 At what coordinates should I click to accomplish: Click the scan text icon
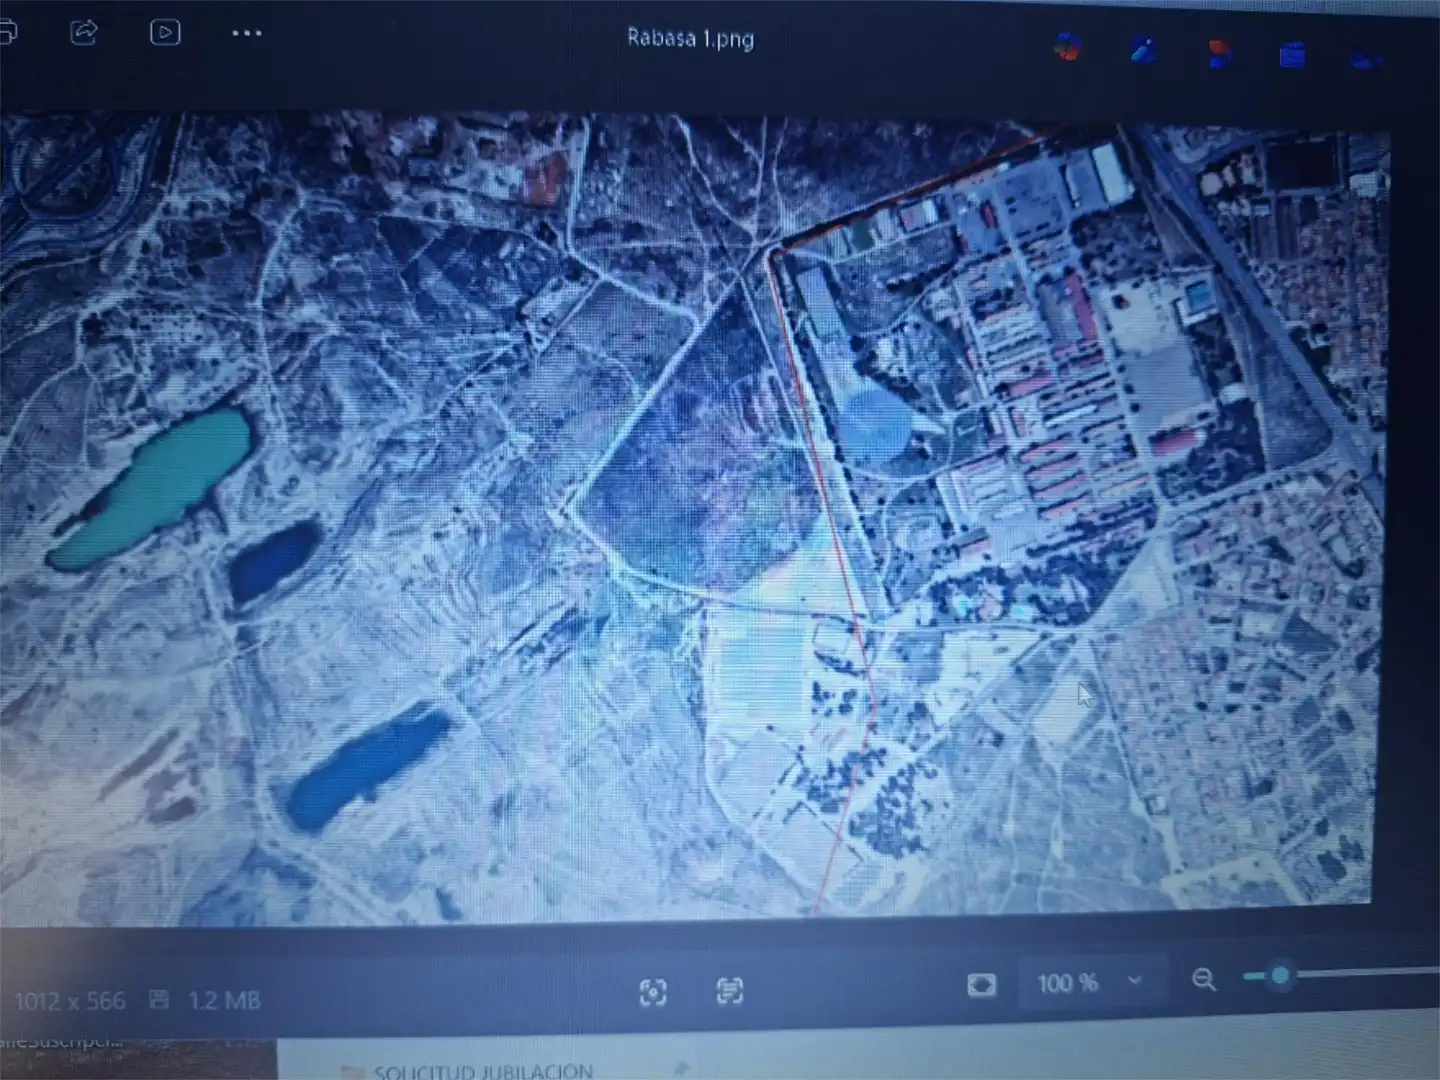click(x=730, y=991)
